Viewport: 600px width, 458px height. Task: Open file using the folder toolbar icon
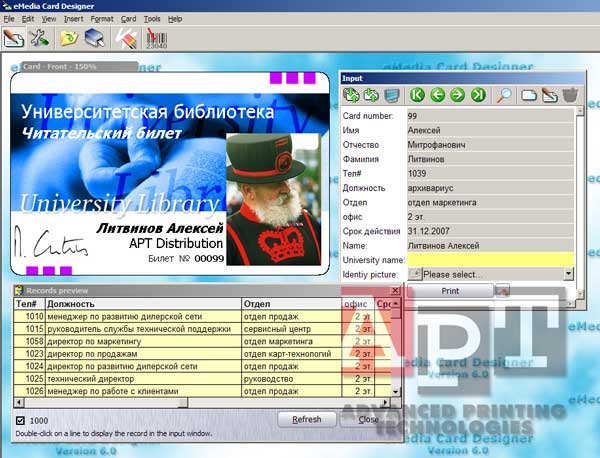pos(69,38)
